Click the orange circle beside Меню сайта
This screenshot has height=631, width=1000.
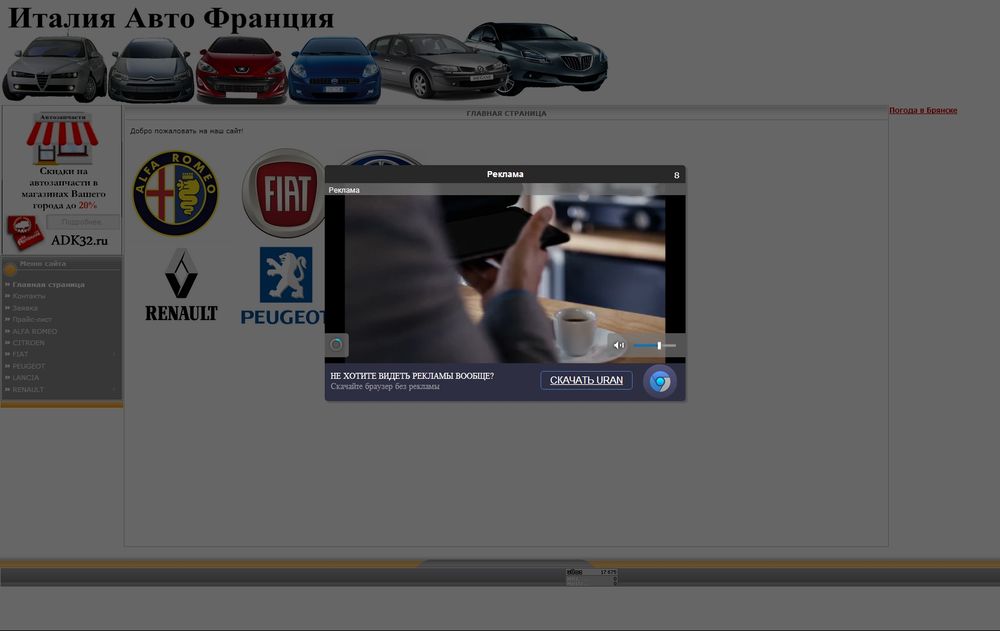pos(10,269)
